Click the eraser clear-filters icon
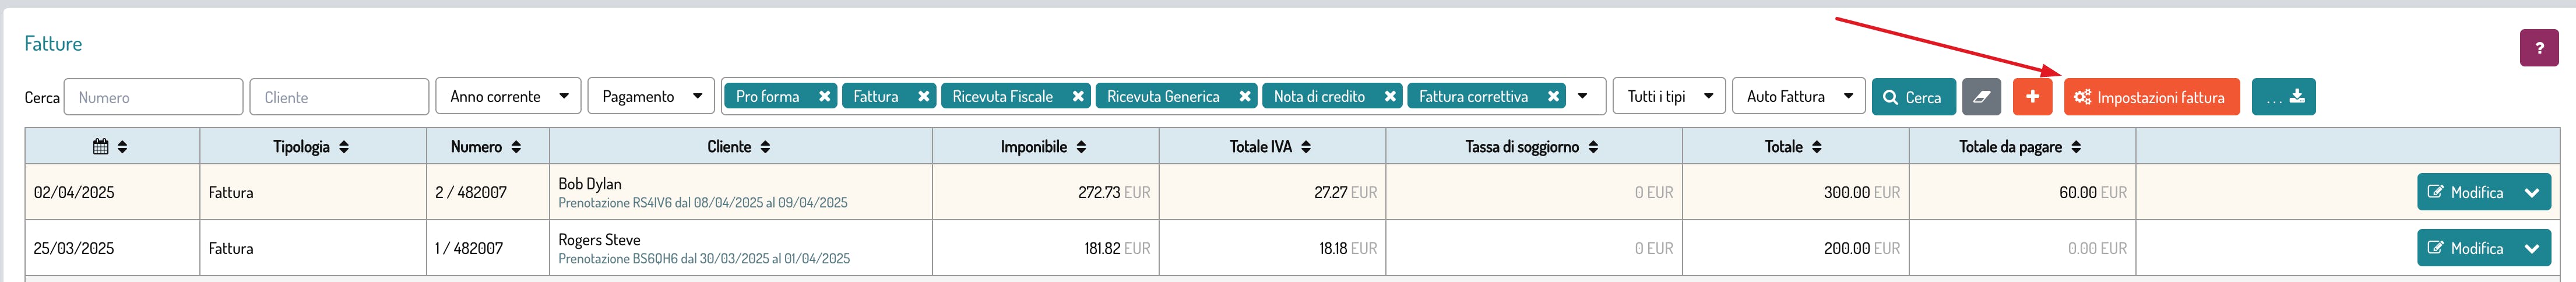This screenshot has width=2576, height=282. click(x=1981, y=97)
